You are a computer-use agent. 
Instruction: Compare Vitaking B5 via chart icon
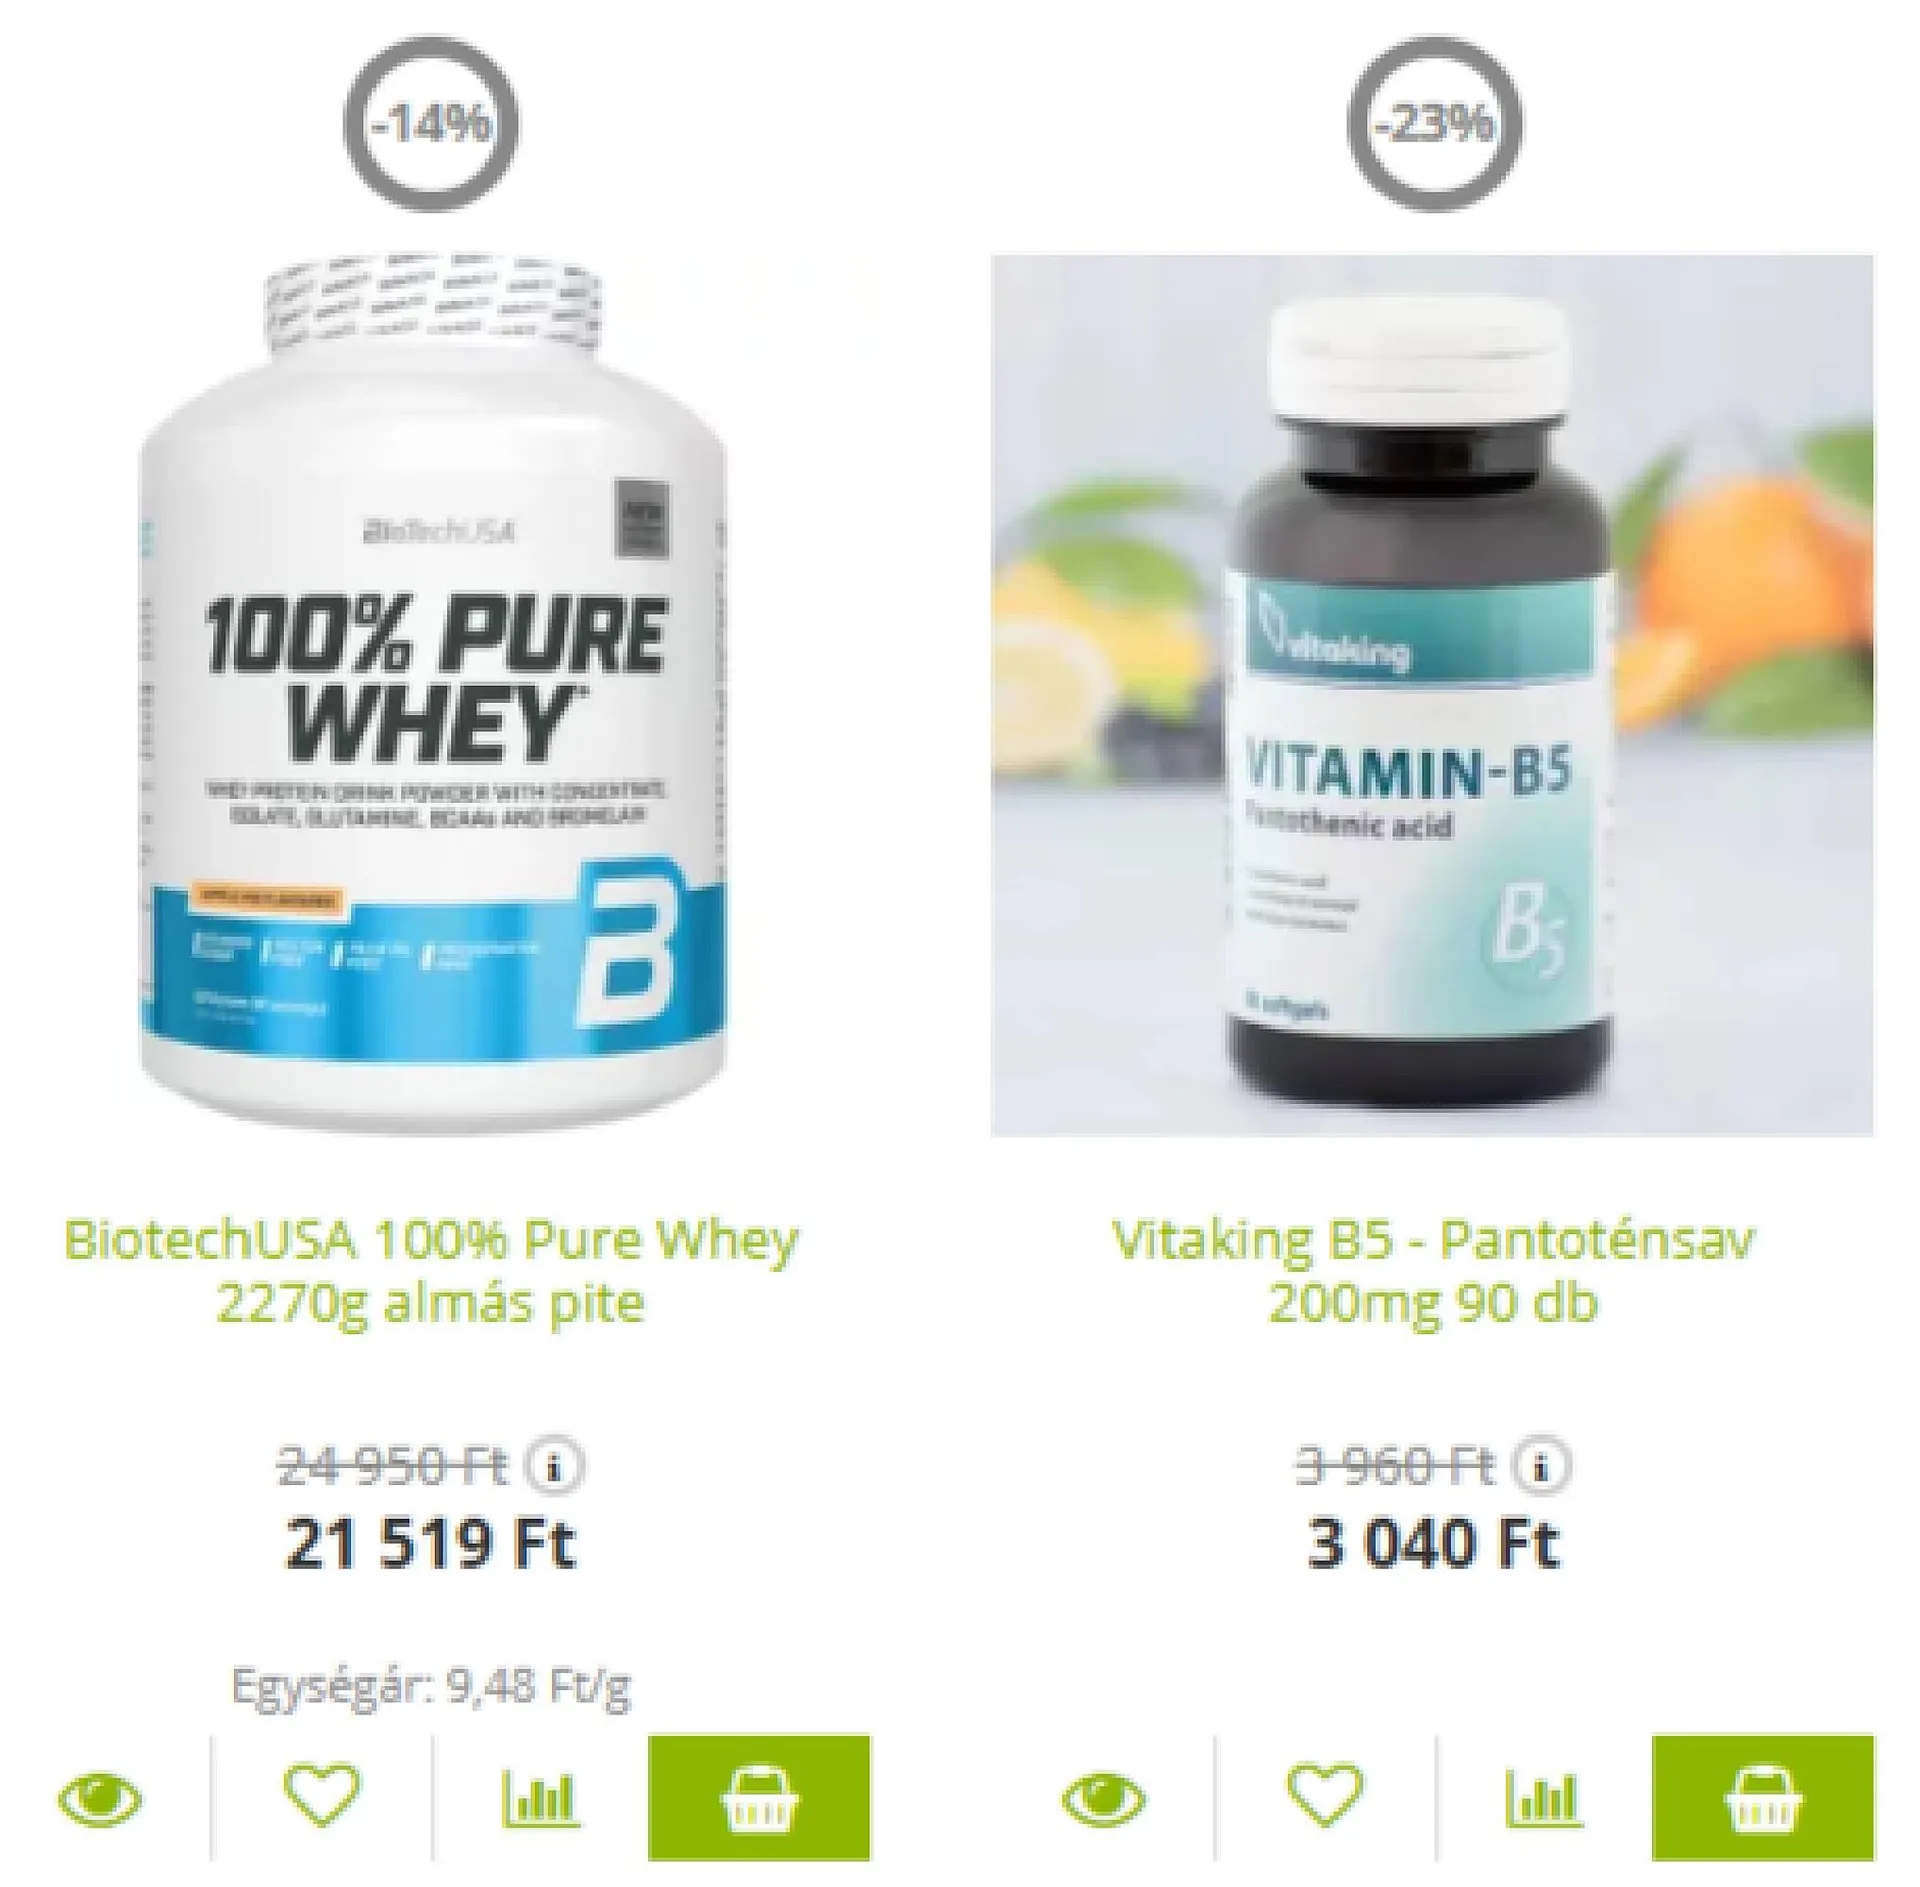[1544, 1797]
